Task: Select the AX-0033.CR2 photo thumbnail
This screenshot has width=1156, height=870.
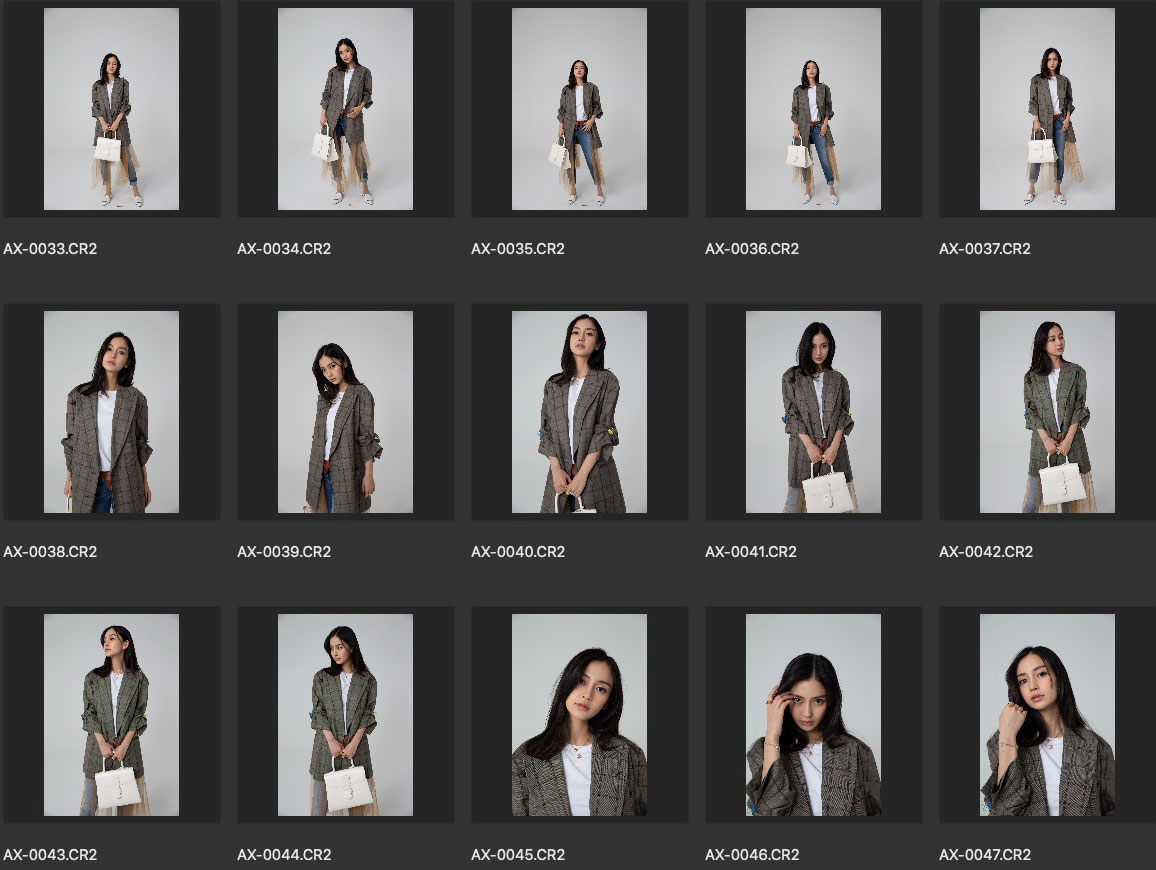Action: (111, 109)
